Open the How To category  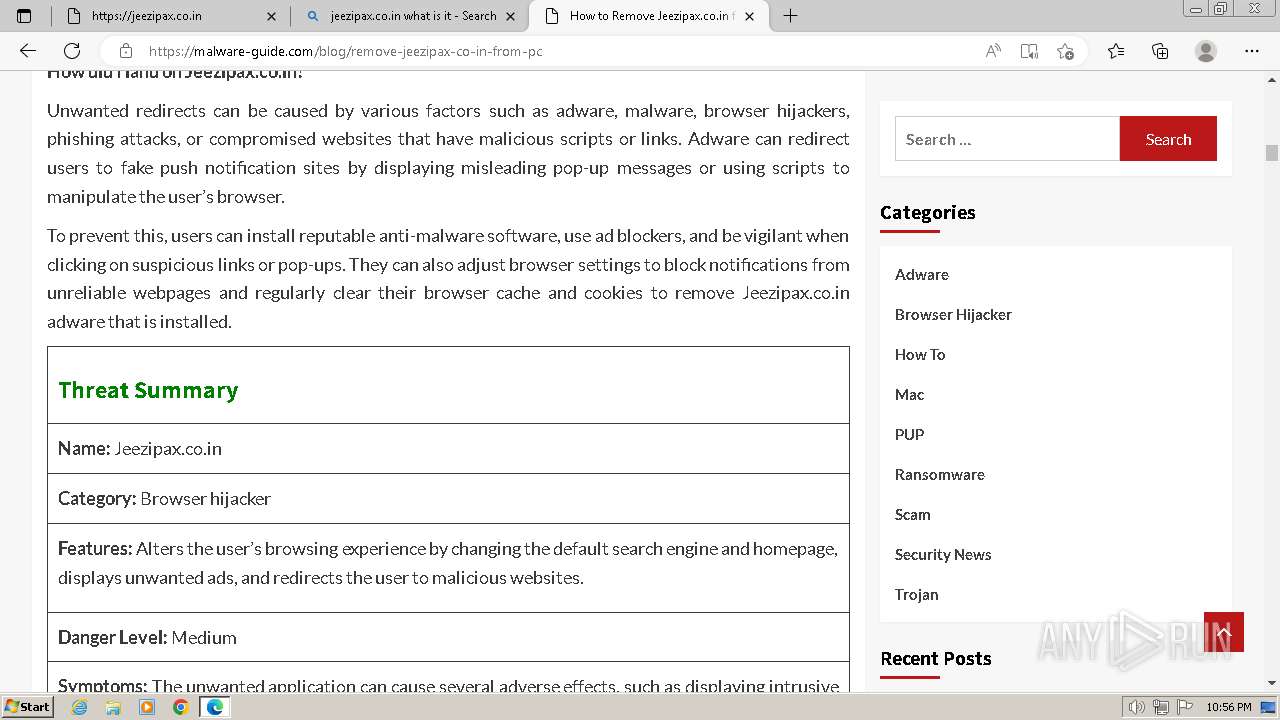(x=920, y=354)
